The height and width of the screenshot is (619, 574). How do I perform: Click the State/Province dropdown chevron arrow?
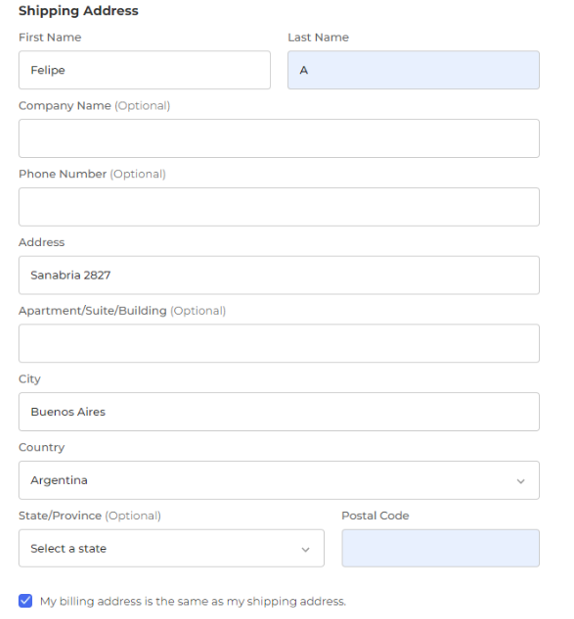coord(305,550)
